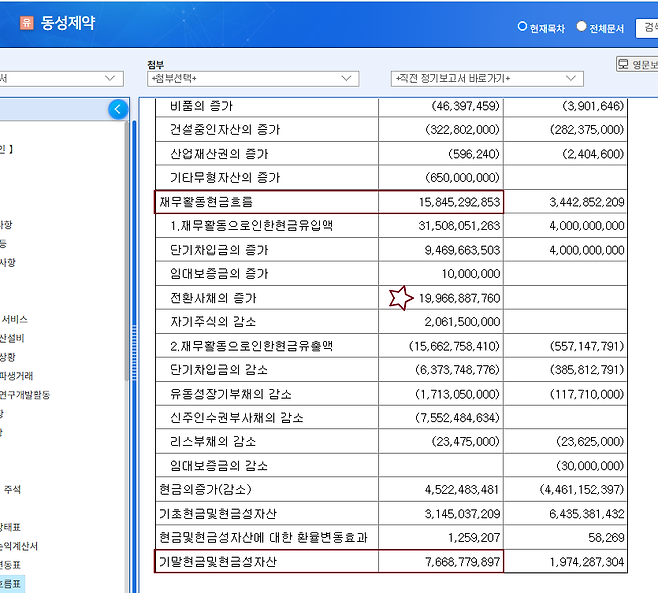Click the monitor icon for English version
This screenshot has width=658, height=593.
[x=625, y=65]
